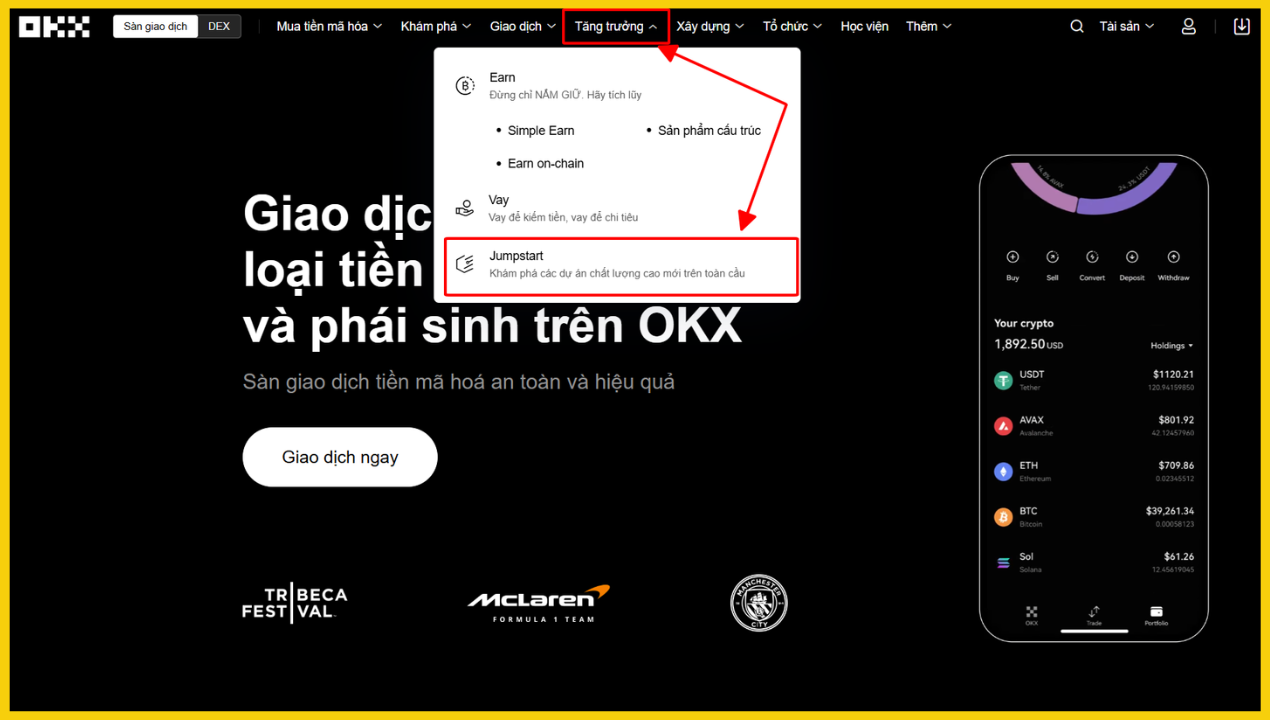Open the Holdings dropdown in phone

1172,346
